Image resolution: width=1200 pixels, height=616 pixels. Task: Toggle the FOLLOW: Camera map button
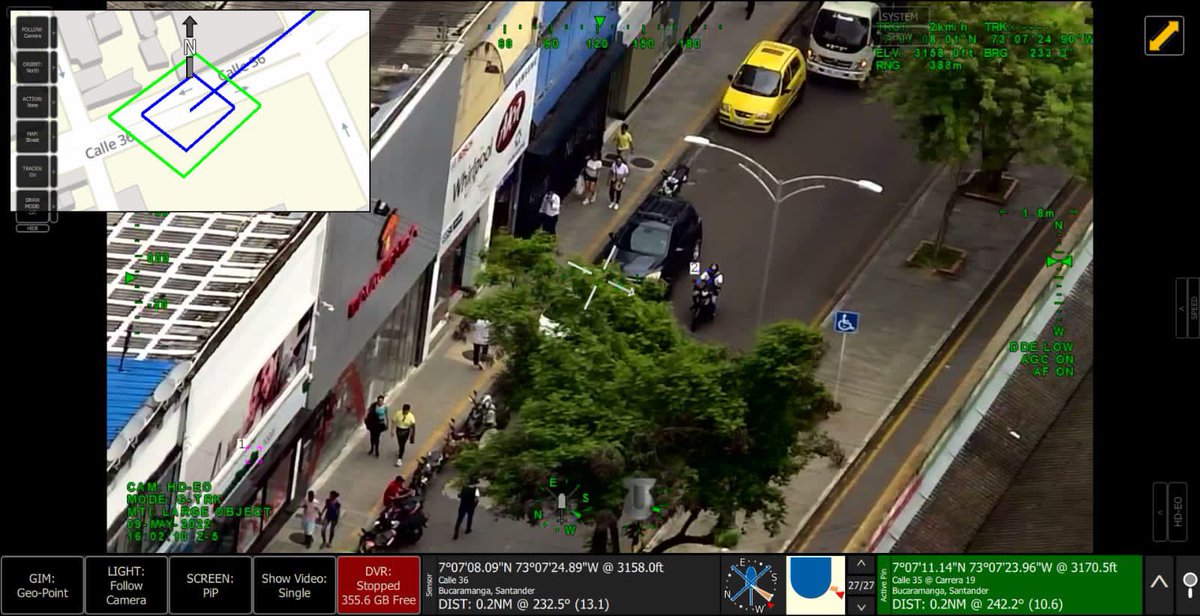(33, 32)
